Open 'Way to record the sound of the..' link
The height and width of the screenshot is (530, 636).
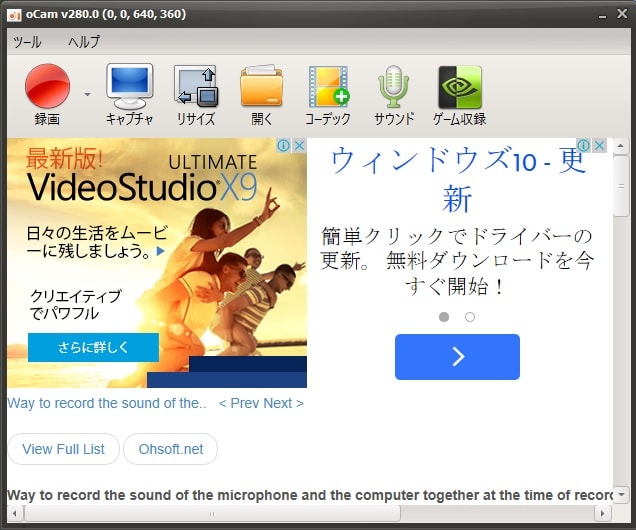(x=107, y=403)
